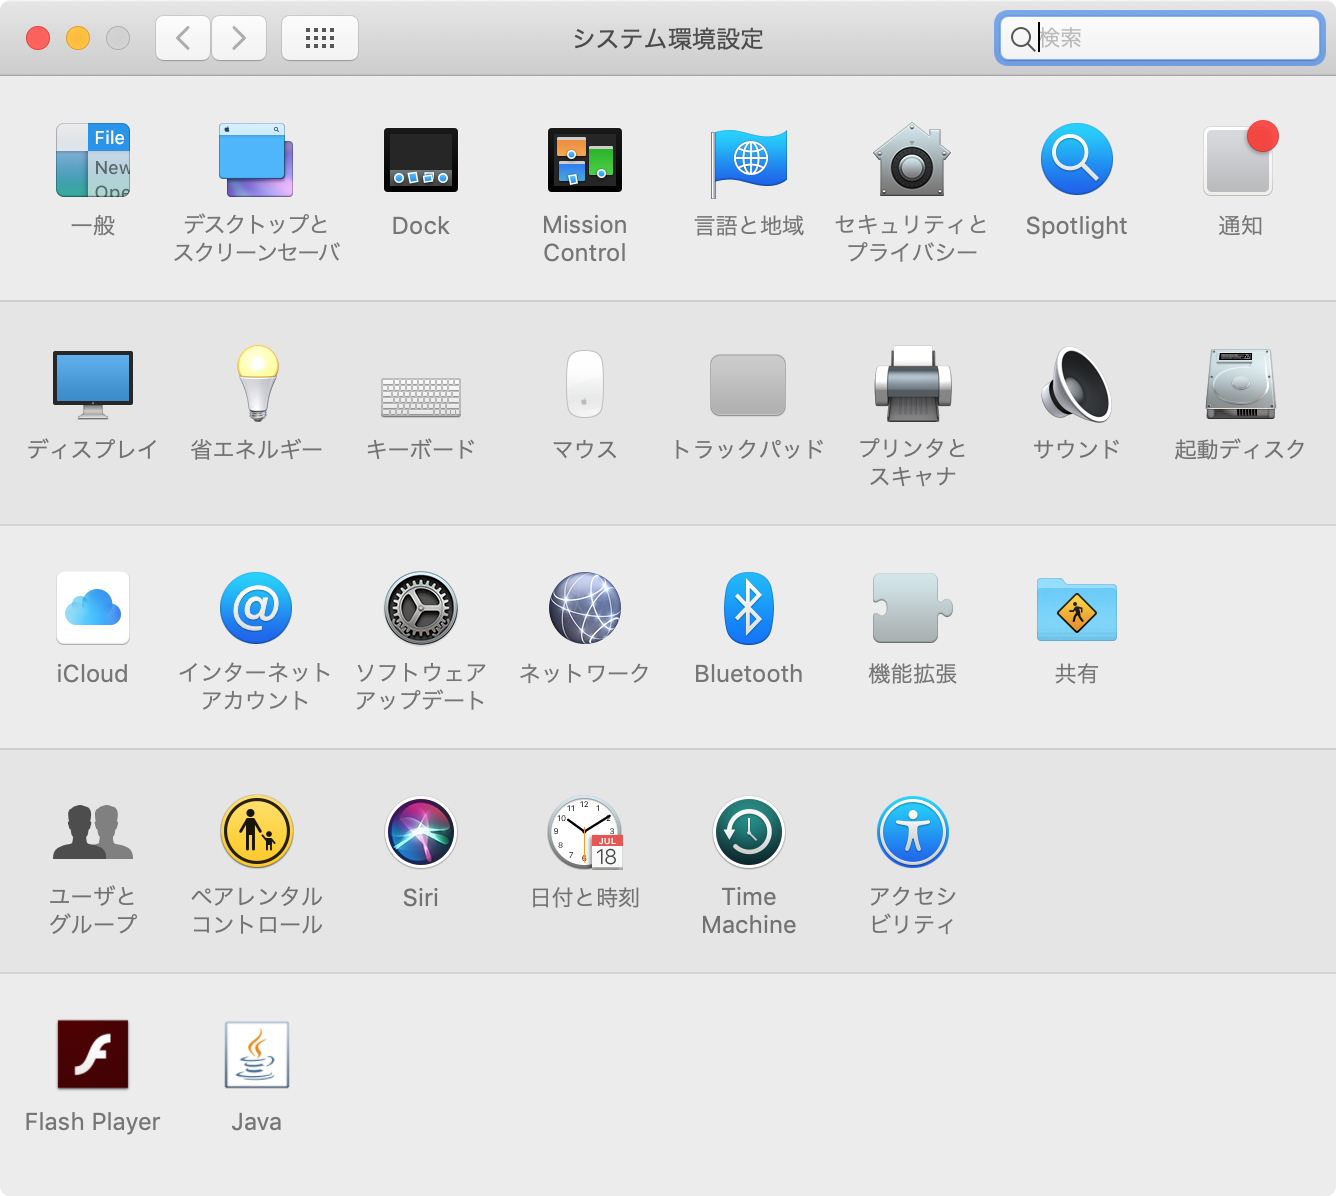1336x1196 pixels.
Task: Open the 共有 settings pane
Action: pos(1076,608)
